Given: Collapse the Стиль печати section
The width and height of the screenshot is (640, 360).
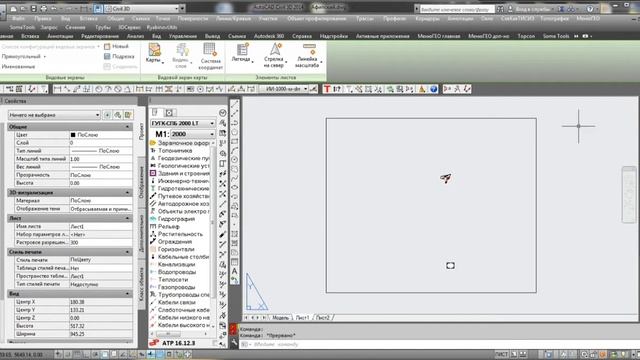Looking at the screenshot, I should 127,252.
